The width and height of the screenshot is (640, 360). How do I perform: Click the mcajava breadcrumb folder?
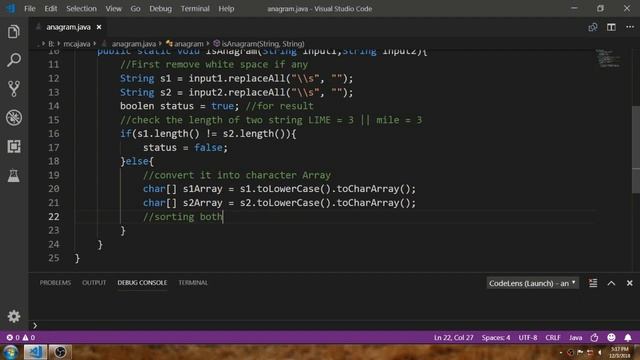77,44
